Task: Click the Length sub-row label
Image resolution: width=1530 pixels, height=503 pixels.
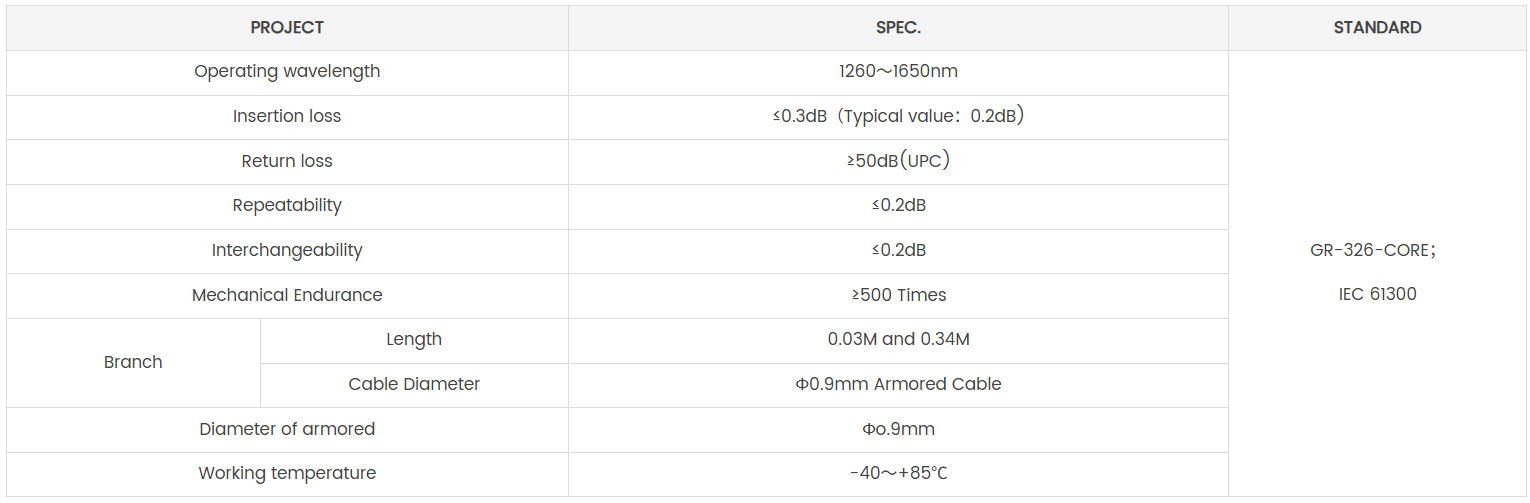Action: coord(414,340)
